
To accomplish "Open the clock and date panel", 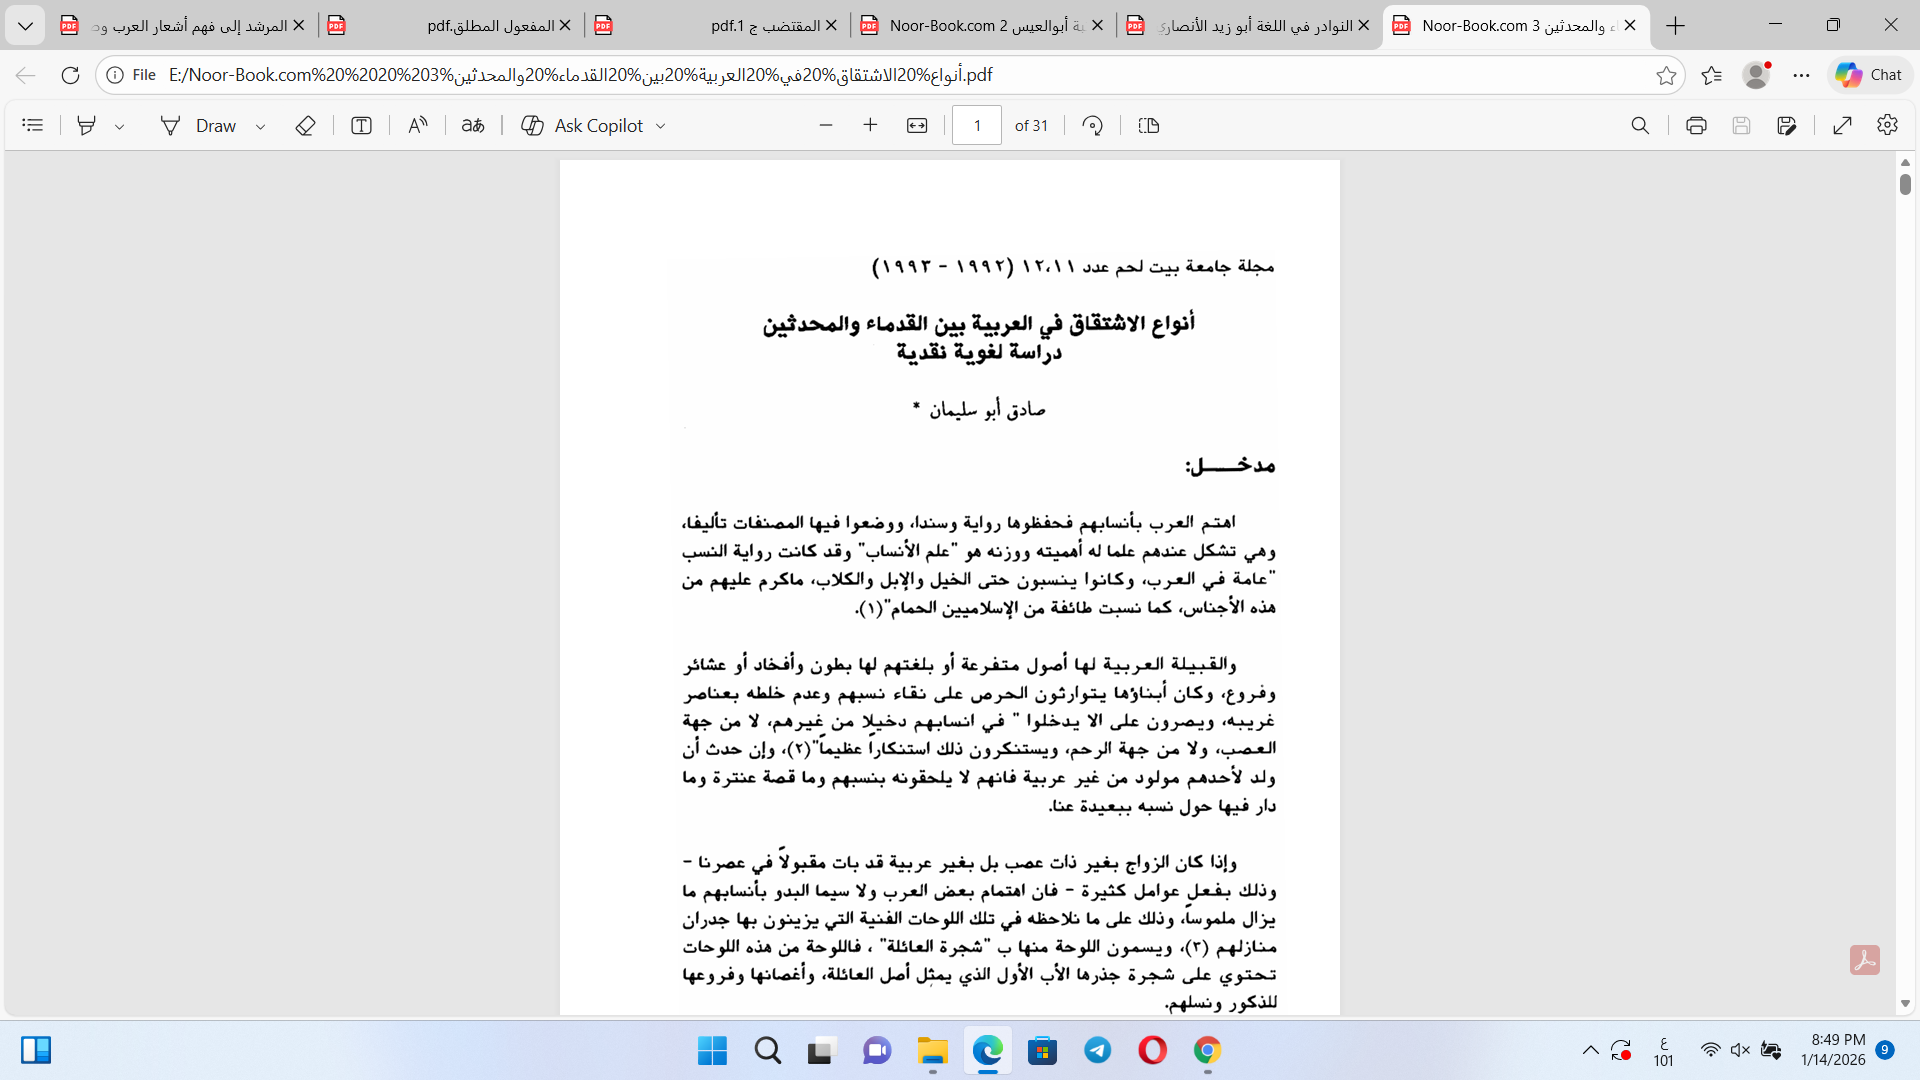I will (x=1833, y=1050).
